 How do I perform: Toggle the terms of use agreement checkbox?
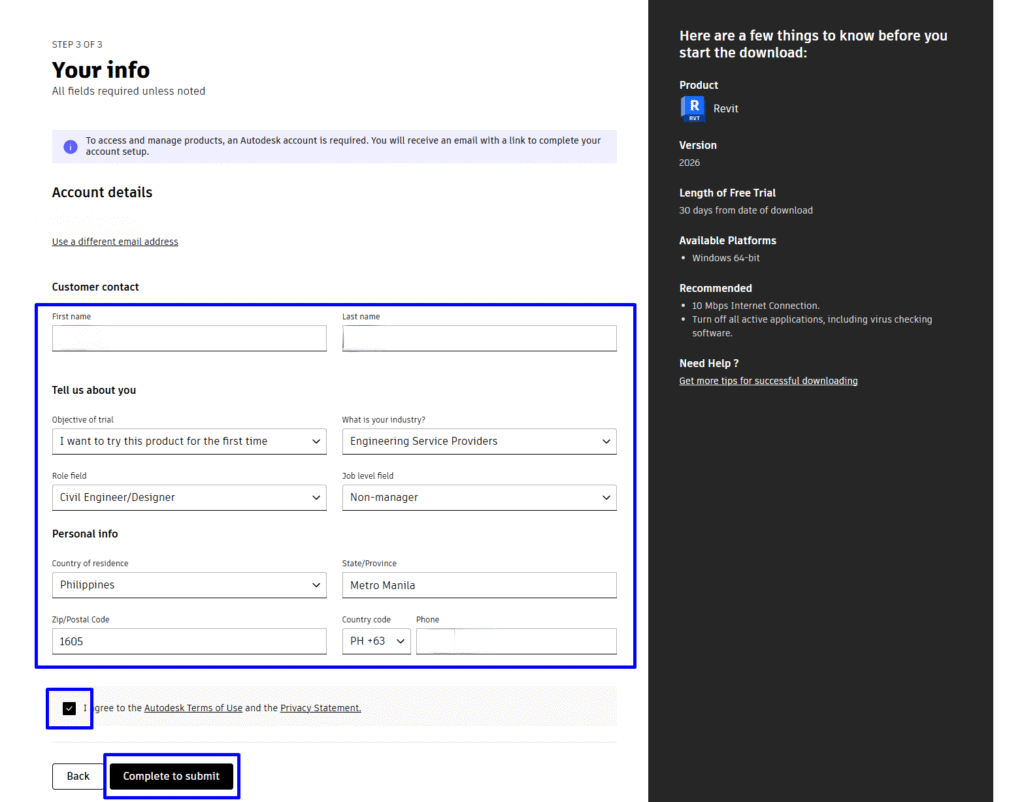tap(69, 708)
